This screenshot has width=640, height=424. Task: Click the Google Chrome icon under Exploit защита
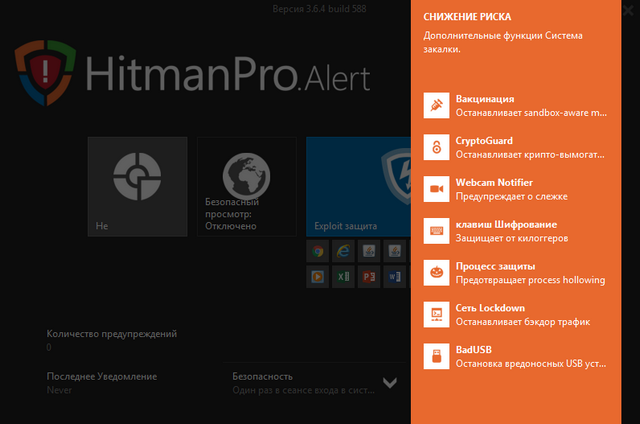pyautogui.click(x=317, y=250)
